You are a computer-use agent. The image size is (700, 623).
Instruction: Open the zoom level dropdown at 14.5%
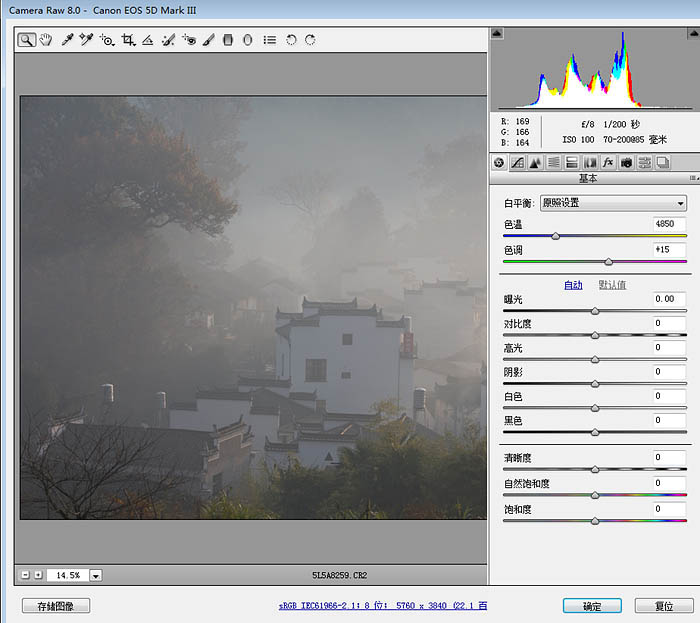coord(96,575)
